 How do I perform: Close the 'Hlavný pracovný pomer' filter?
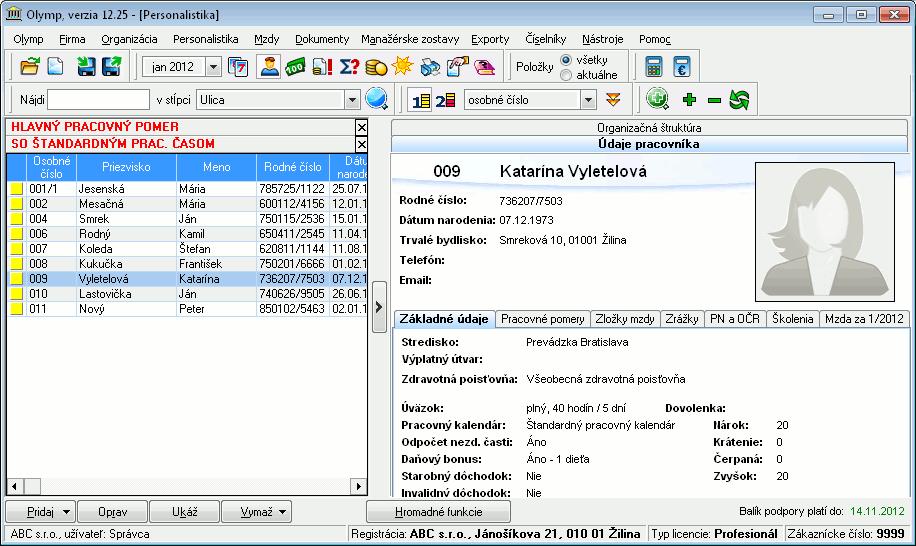pos(362,127)
